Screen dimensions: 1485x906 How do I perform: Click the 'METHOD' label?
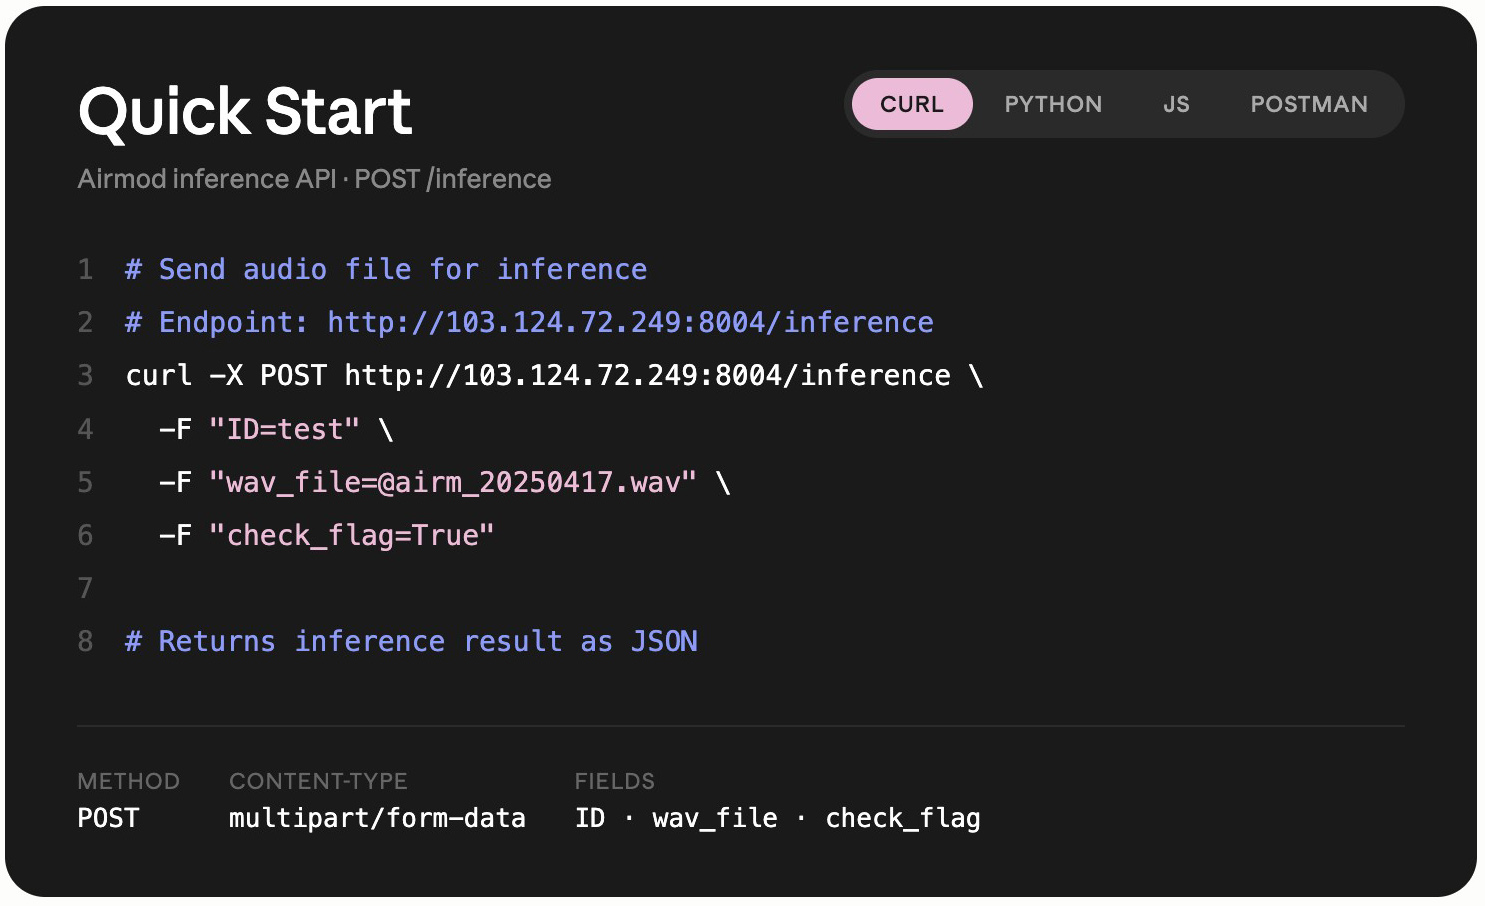[129, 781]
